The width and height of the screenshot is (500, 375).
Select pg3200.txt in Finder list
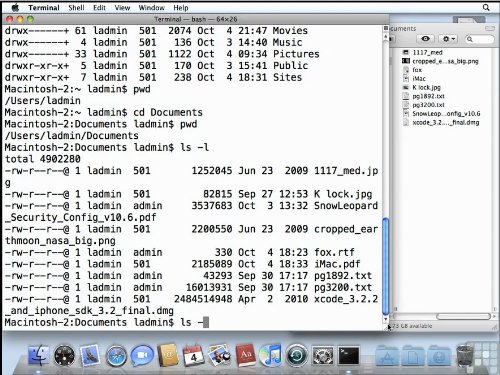(428, 105)
